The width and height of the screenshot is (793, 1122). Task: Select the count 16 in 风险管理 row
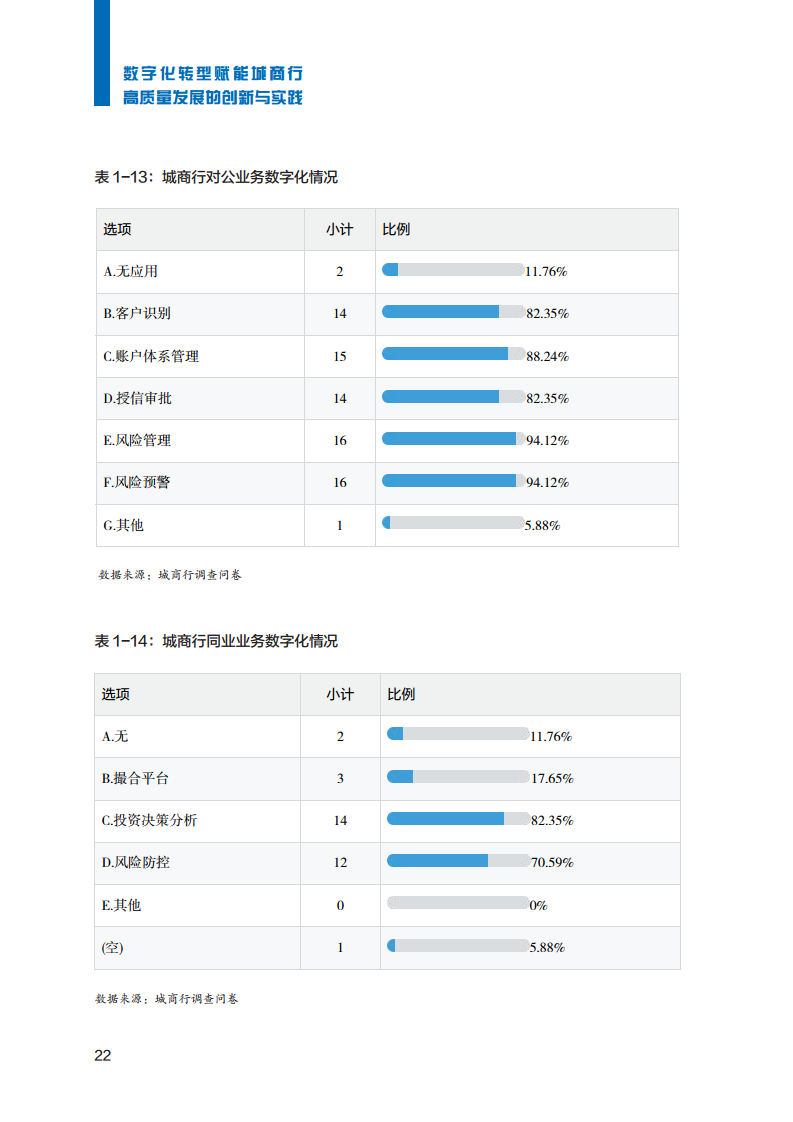[340, 441]
